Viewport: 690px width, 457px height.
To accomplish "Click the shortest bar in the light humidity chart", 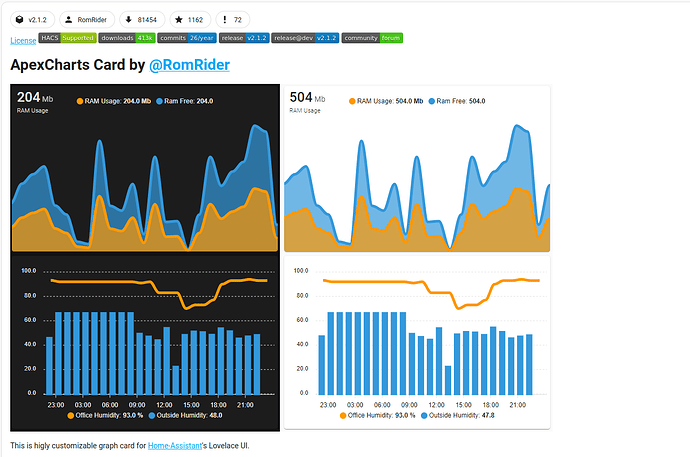I will coord(448,380).
